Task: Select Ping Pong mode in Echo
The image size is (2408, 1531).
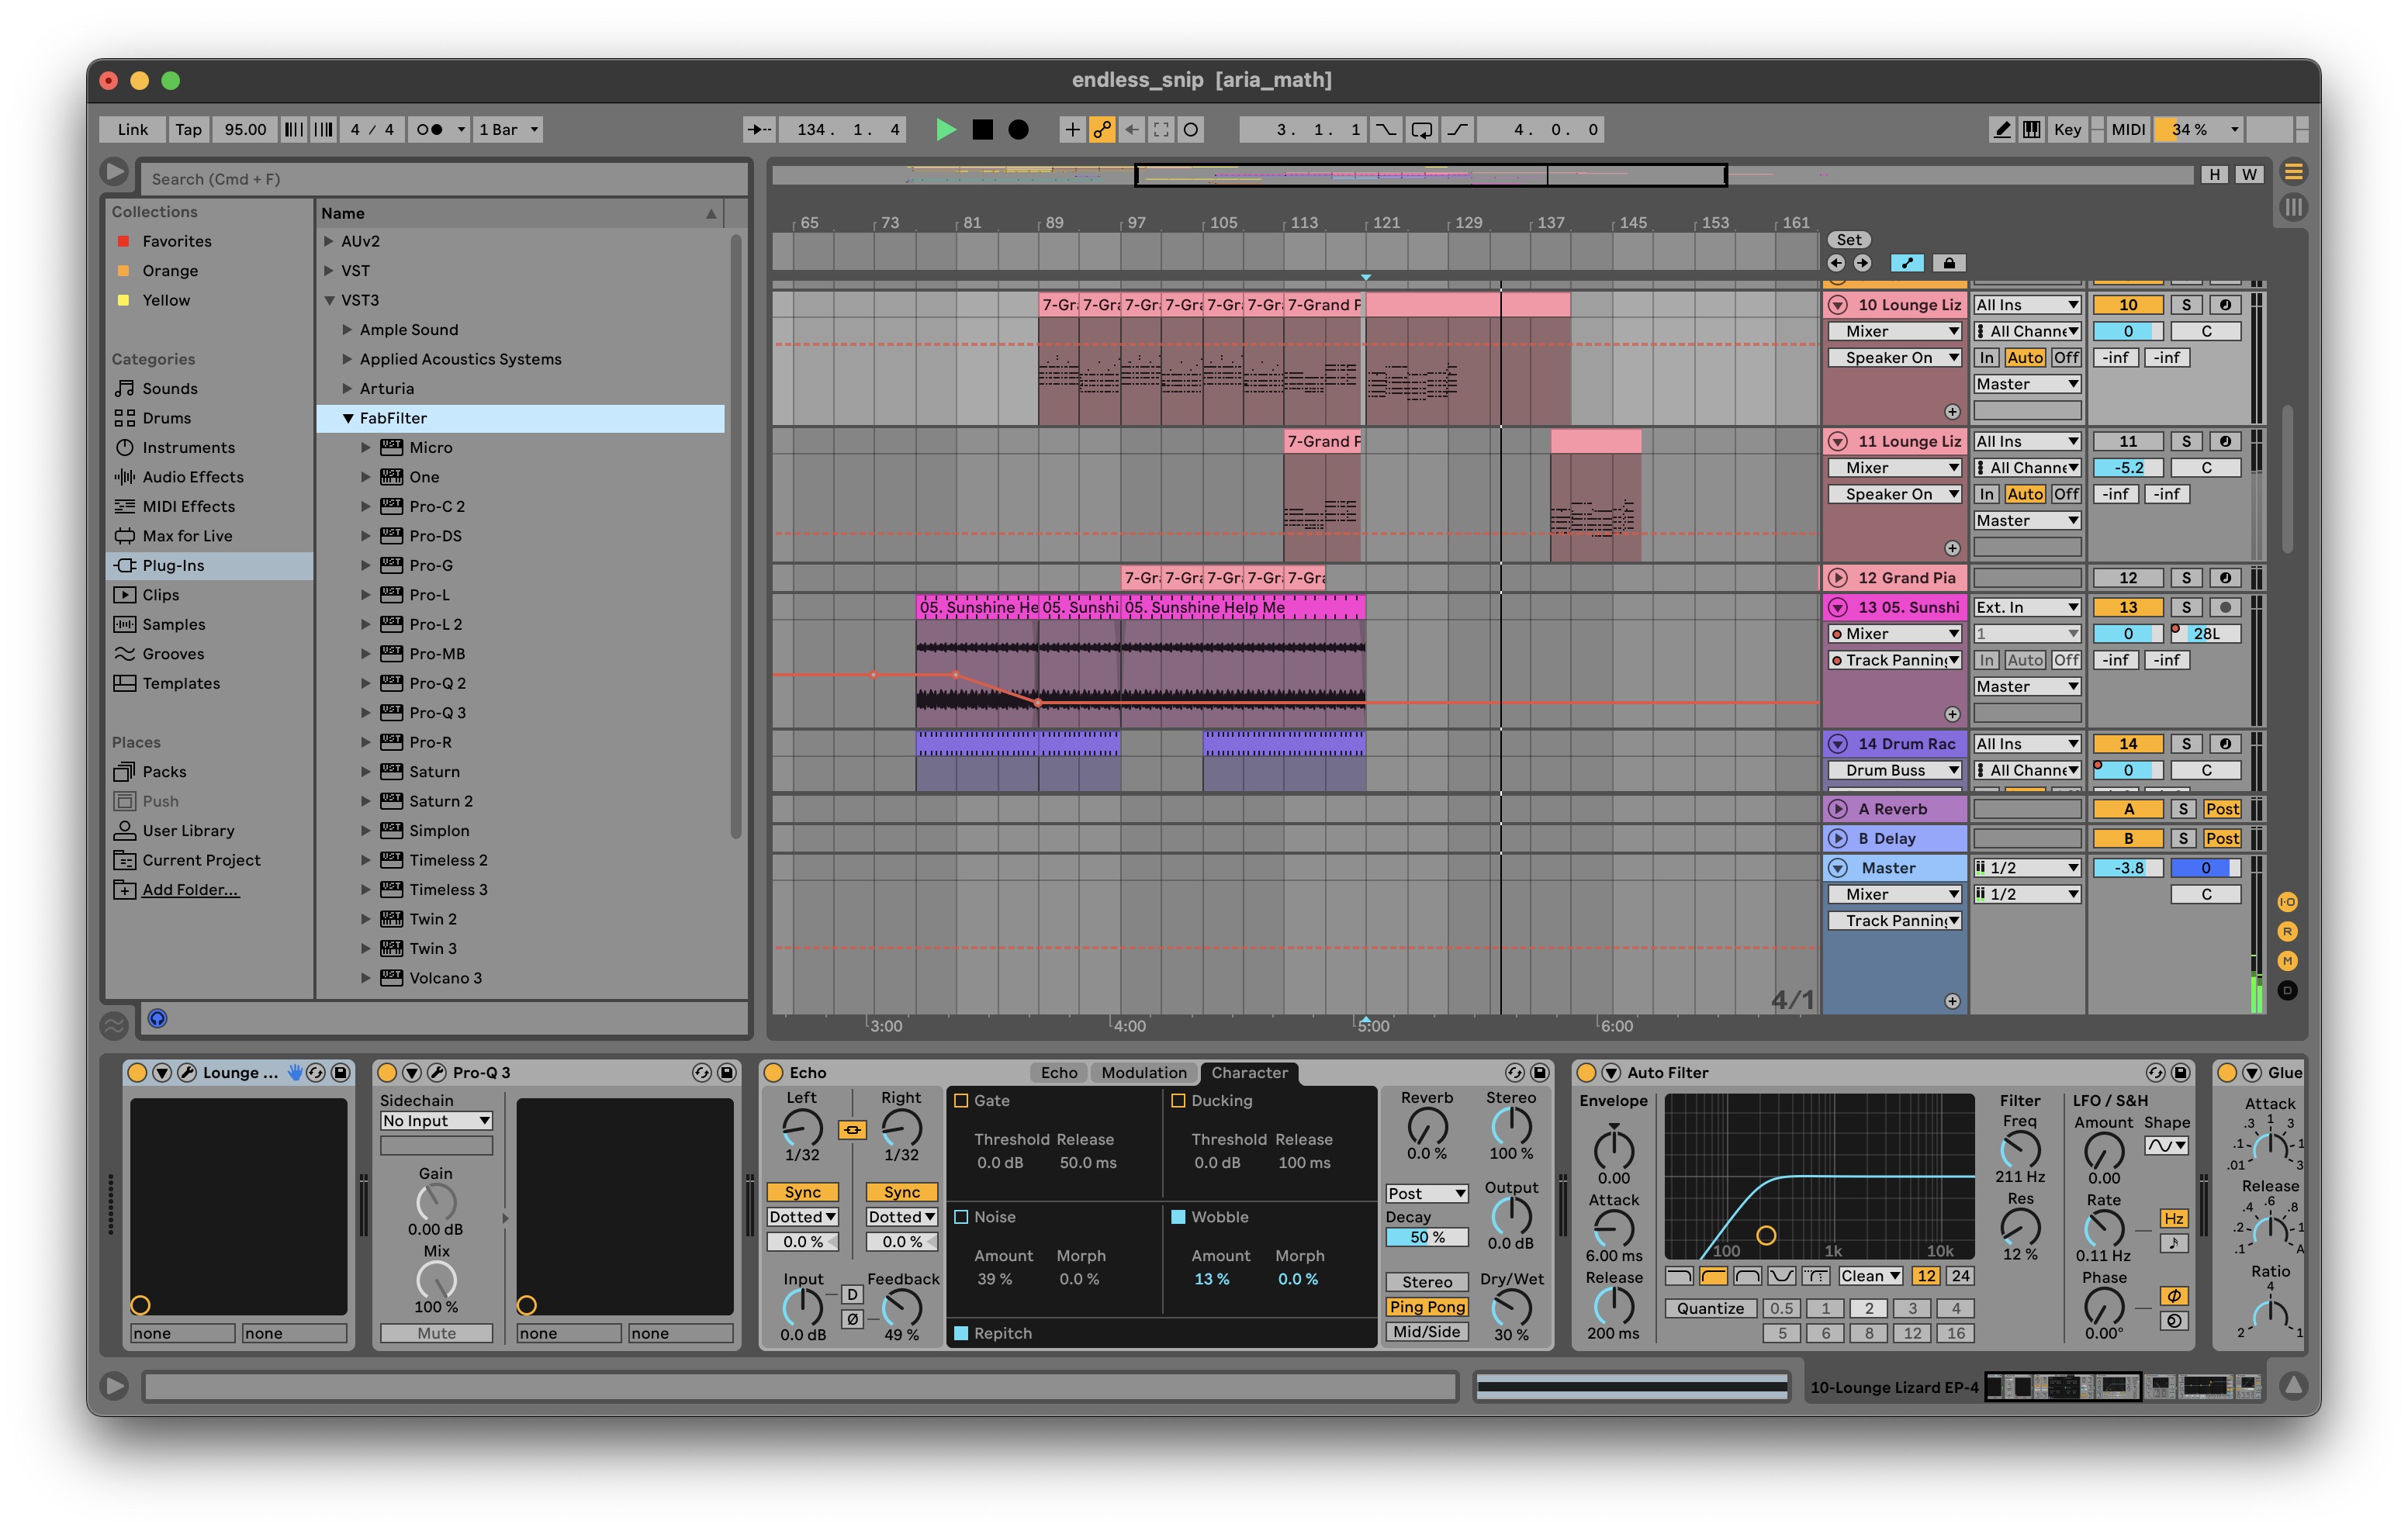Action: click(1426, 1306)
